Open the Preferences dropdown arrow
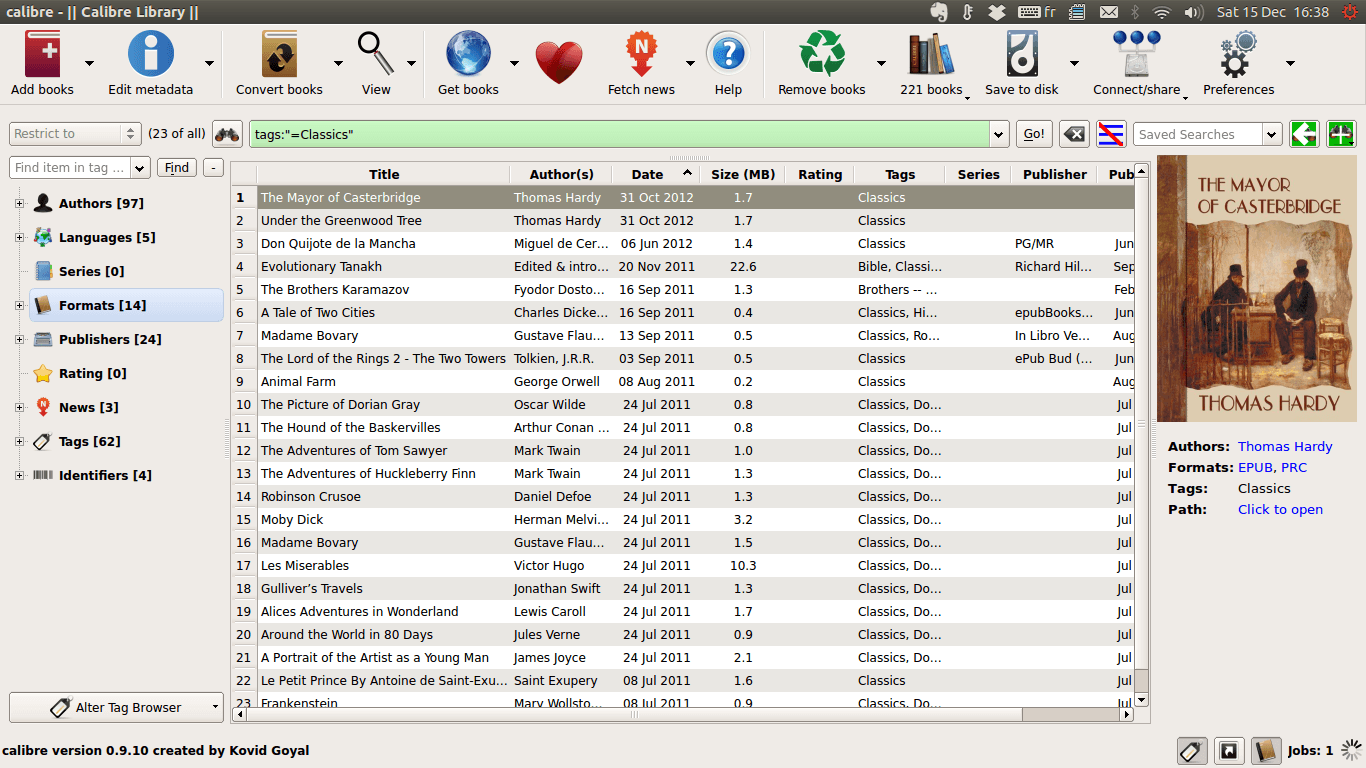1366x768 pixels. 1290,63
